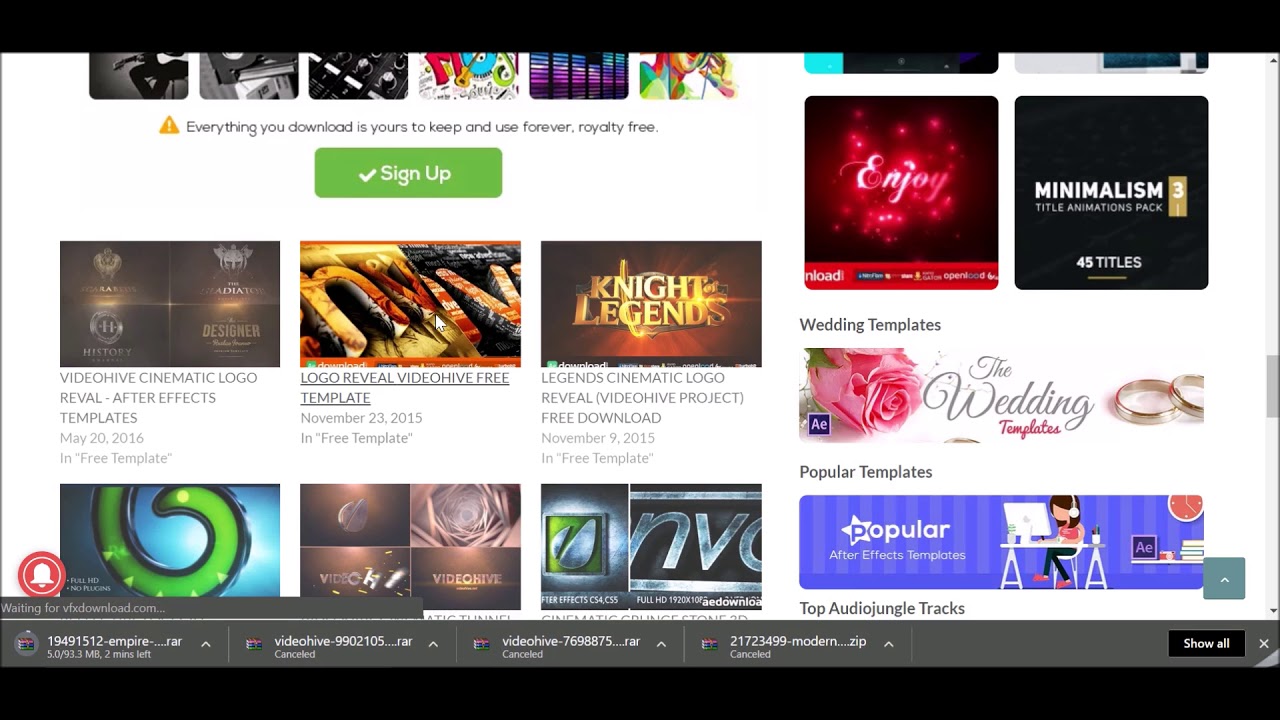Close the downloads bar with X

[1264, 644]
